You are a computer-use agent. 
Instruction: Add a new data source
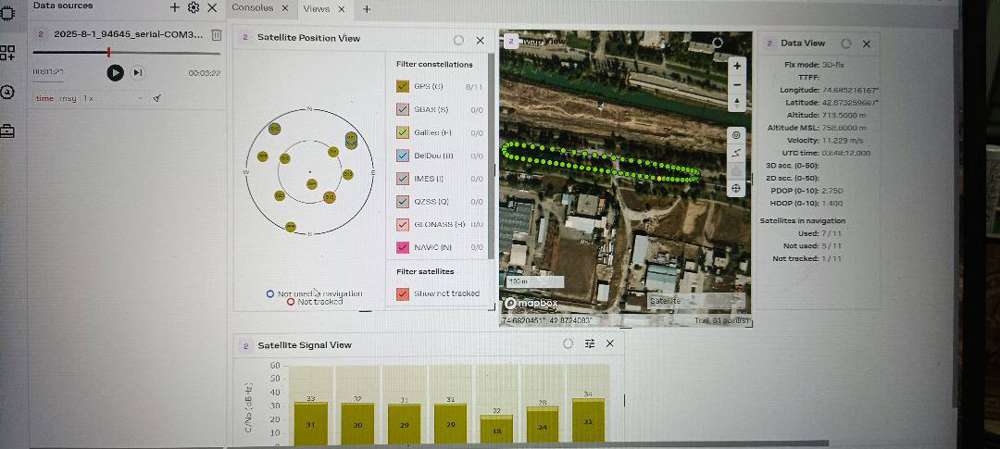(175, 7)
